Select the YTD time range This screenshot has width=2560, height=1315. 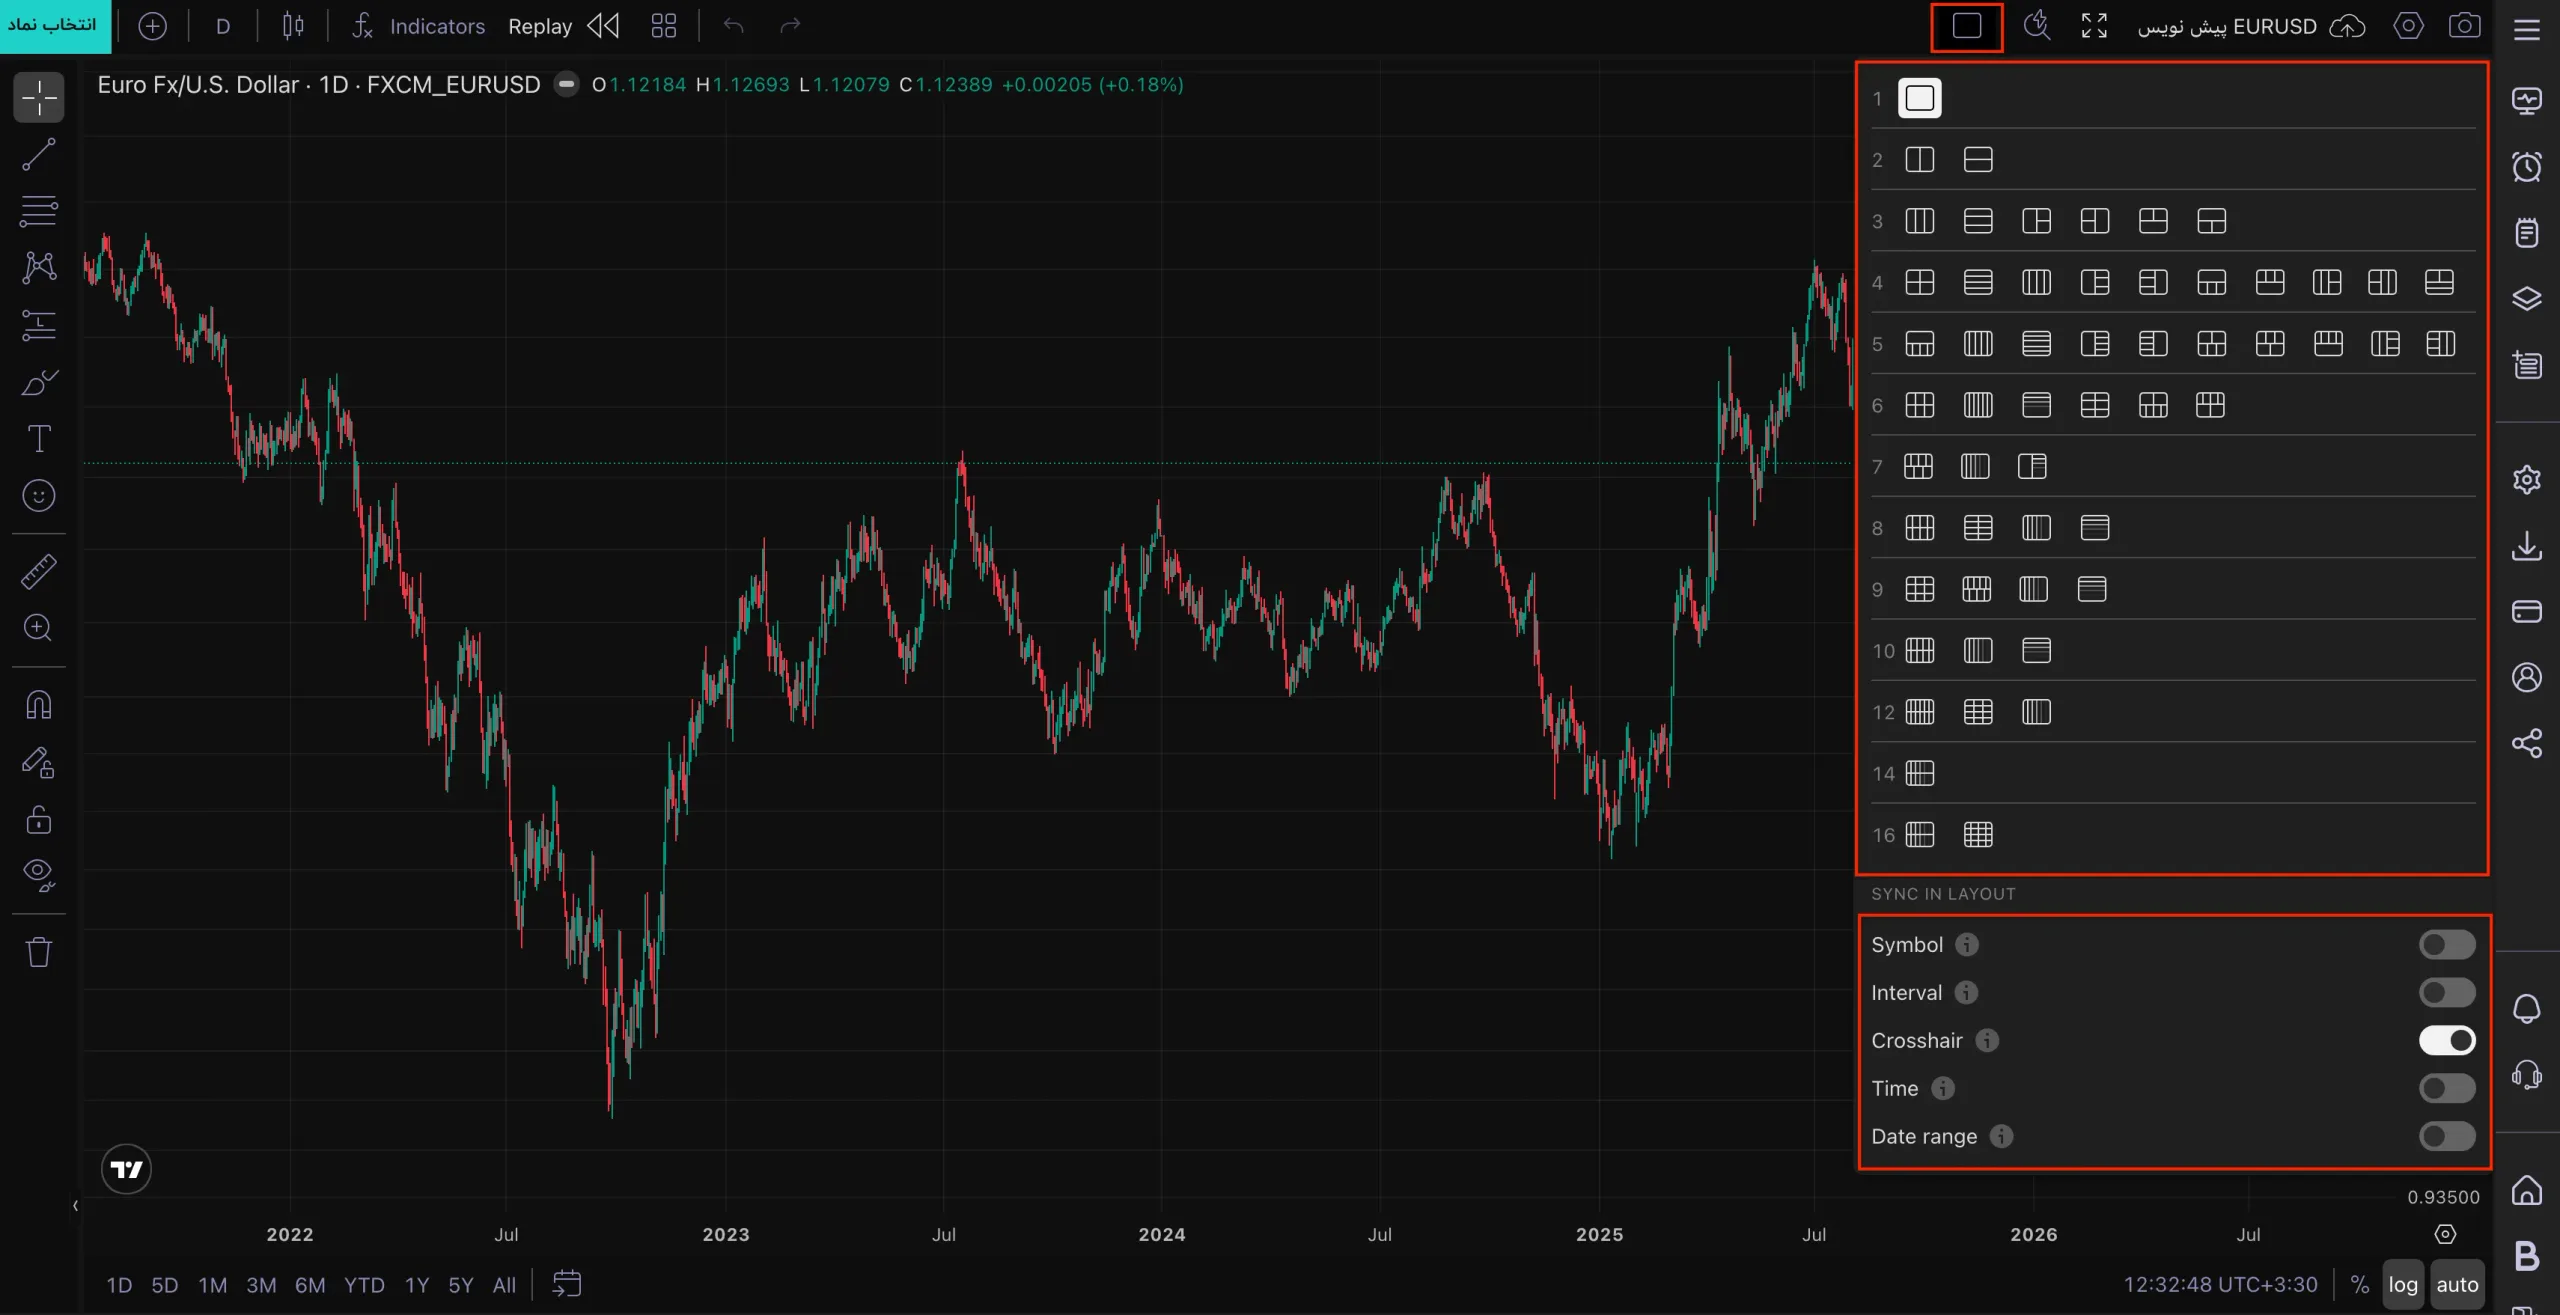[364, 1285]
